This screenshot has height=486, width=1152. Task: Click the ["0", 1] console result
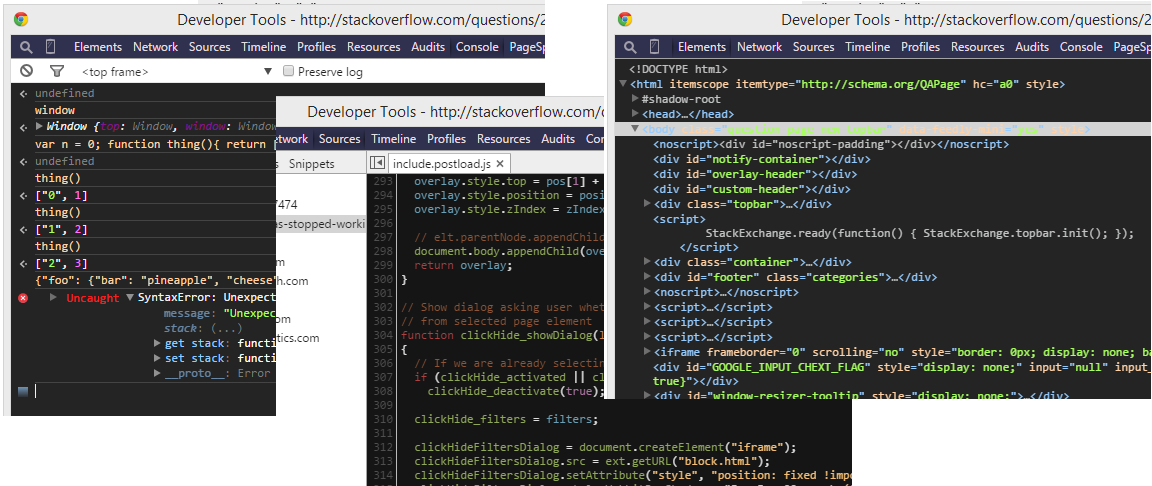(x=62, y=195)
